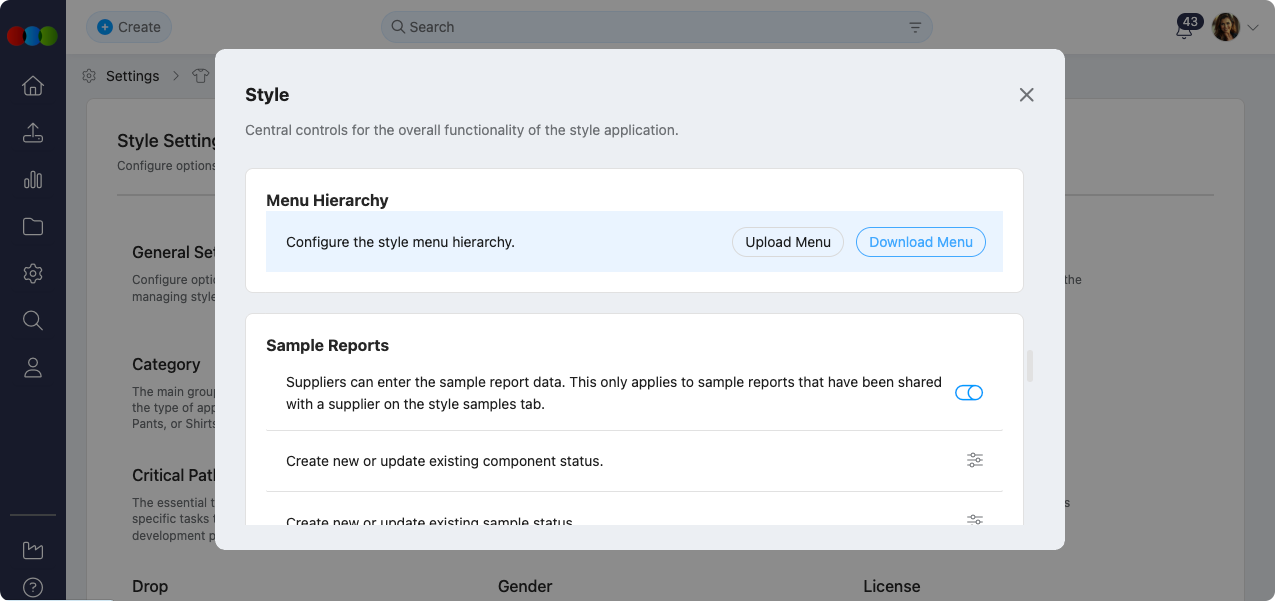This screenshot has height=601, width=1275.
Task: Click the Create button
Action: click(x=129, y=27)
